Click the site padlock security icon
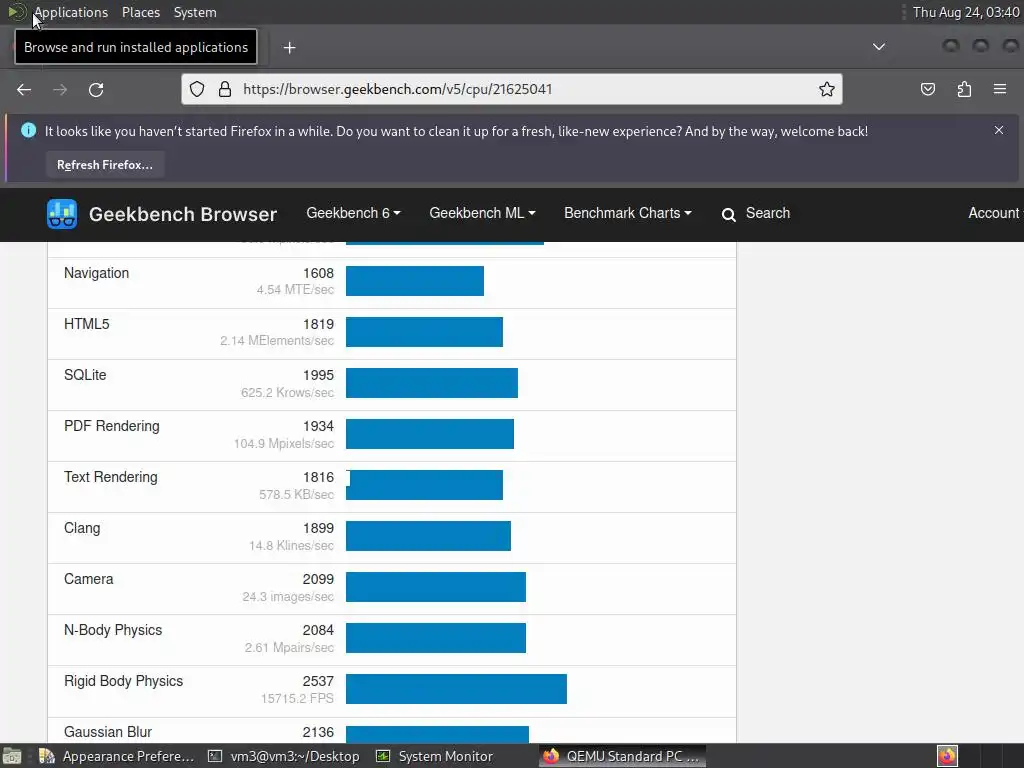 225,89
